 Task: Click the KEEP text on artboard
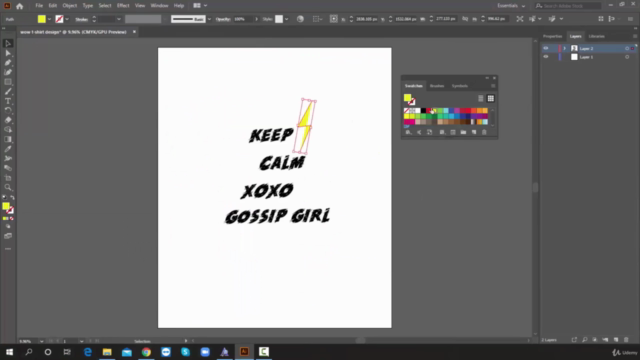[x=271, y=135]
